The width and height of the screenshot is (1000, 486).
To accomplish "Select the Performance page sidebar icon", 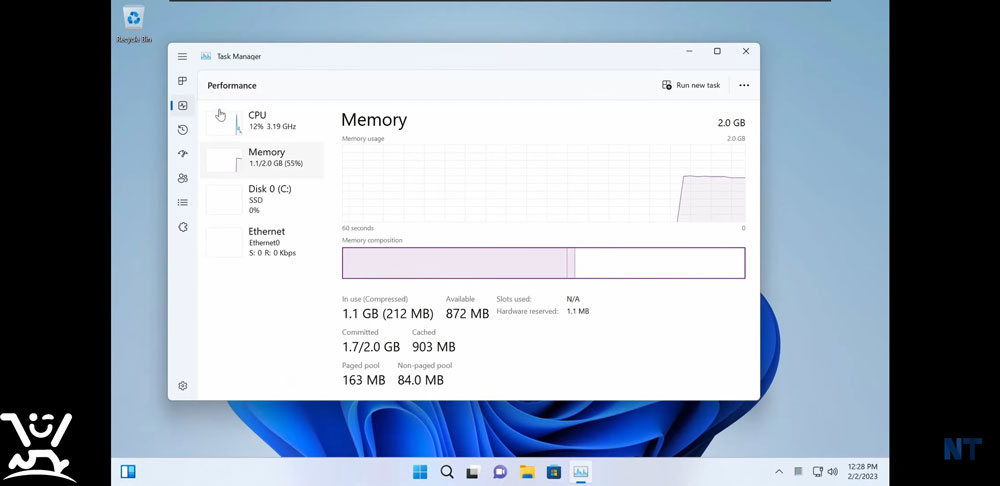I will pyautogui.click(x=183, y=105).
